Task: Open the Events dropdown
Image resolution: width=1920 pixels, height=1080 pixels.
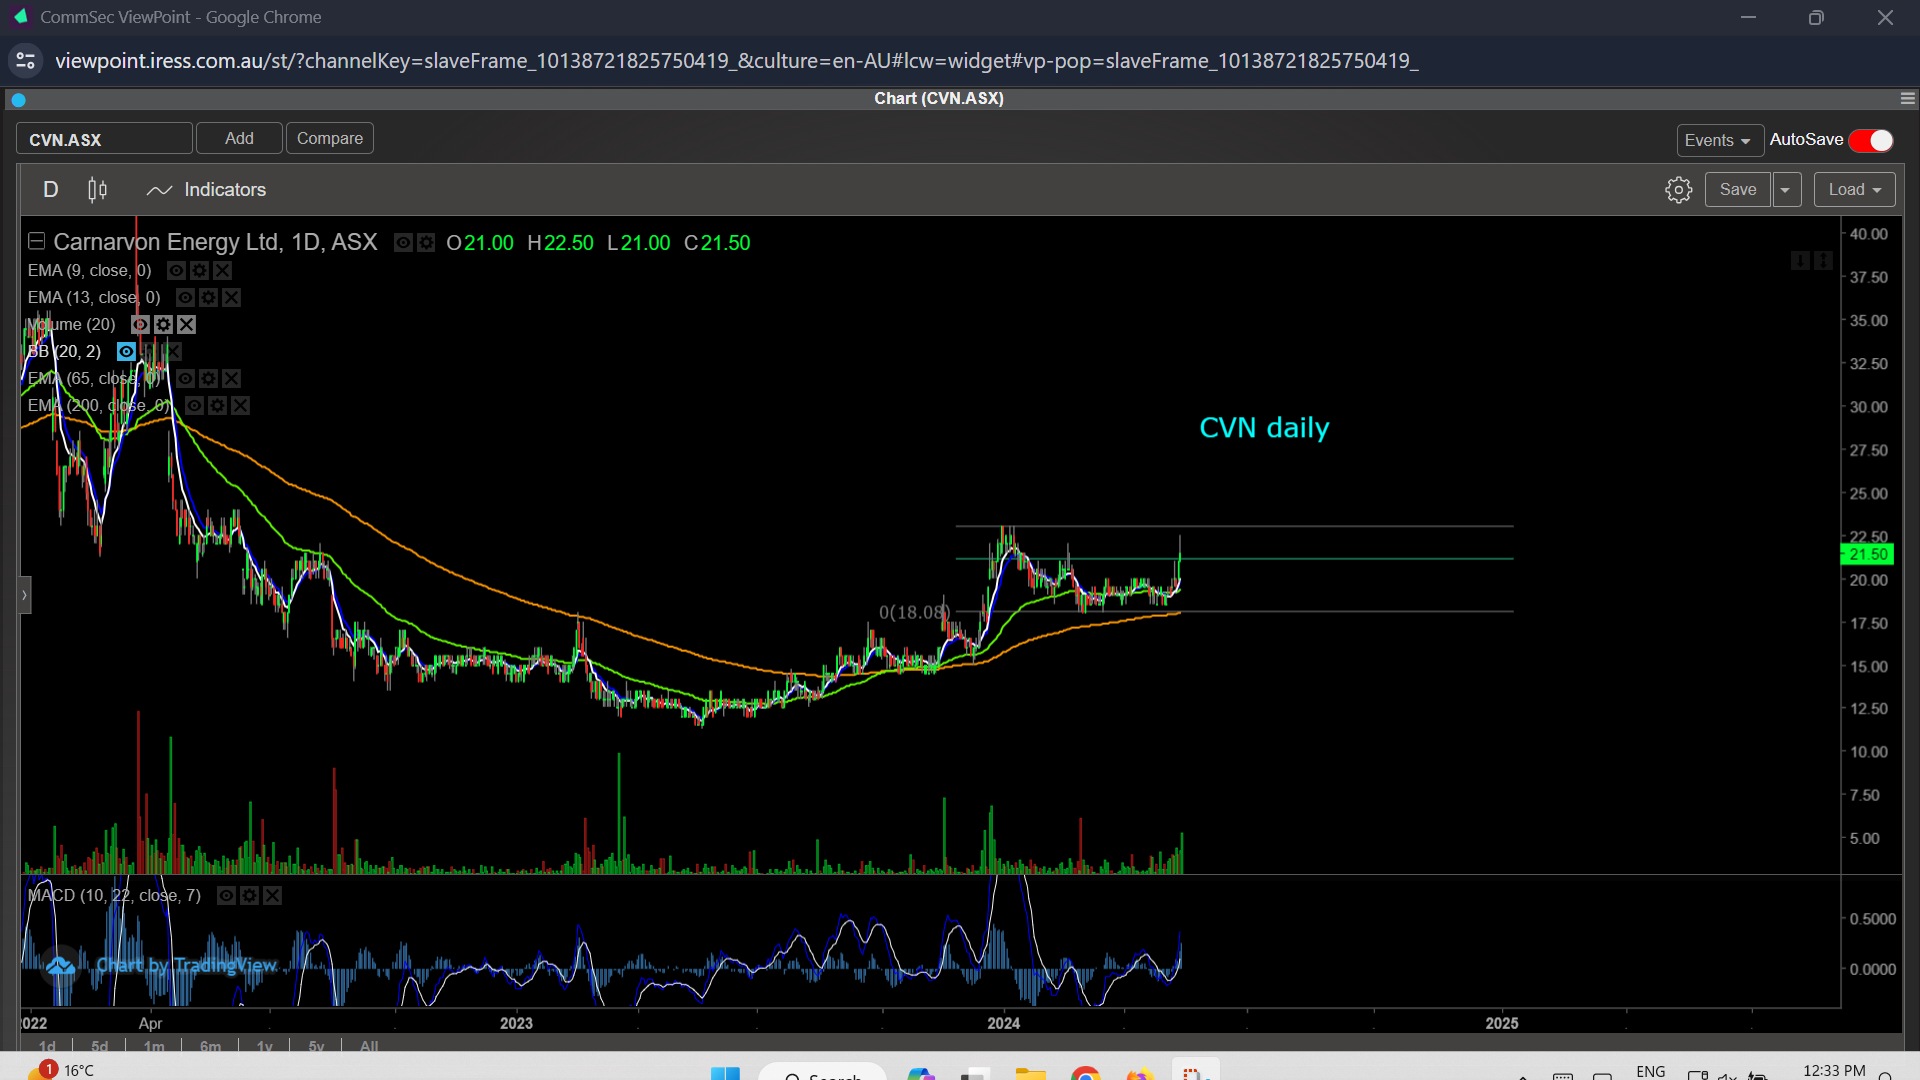Action: click(x=1719, y=140)
